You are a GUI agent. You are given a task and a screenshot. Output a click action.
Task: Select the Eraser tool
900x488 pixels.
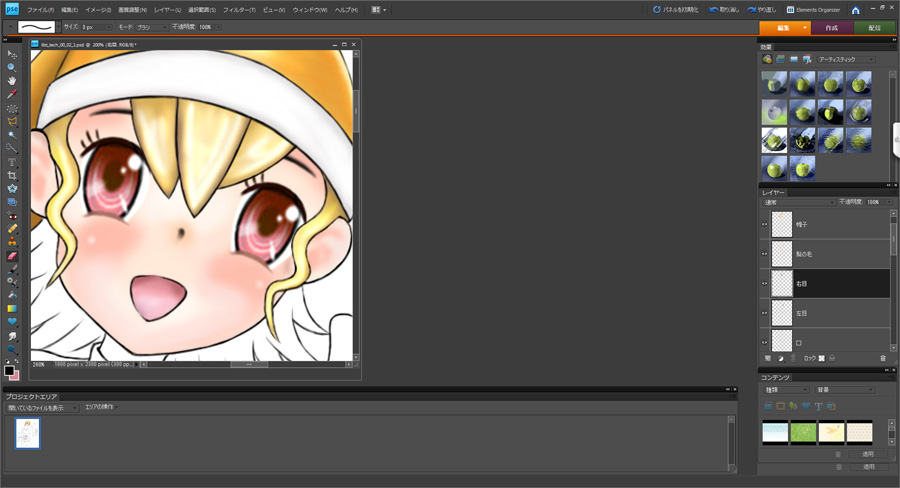pyautogui.click(x=12, y=256)
